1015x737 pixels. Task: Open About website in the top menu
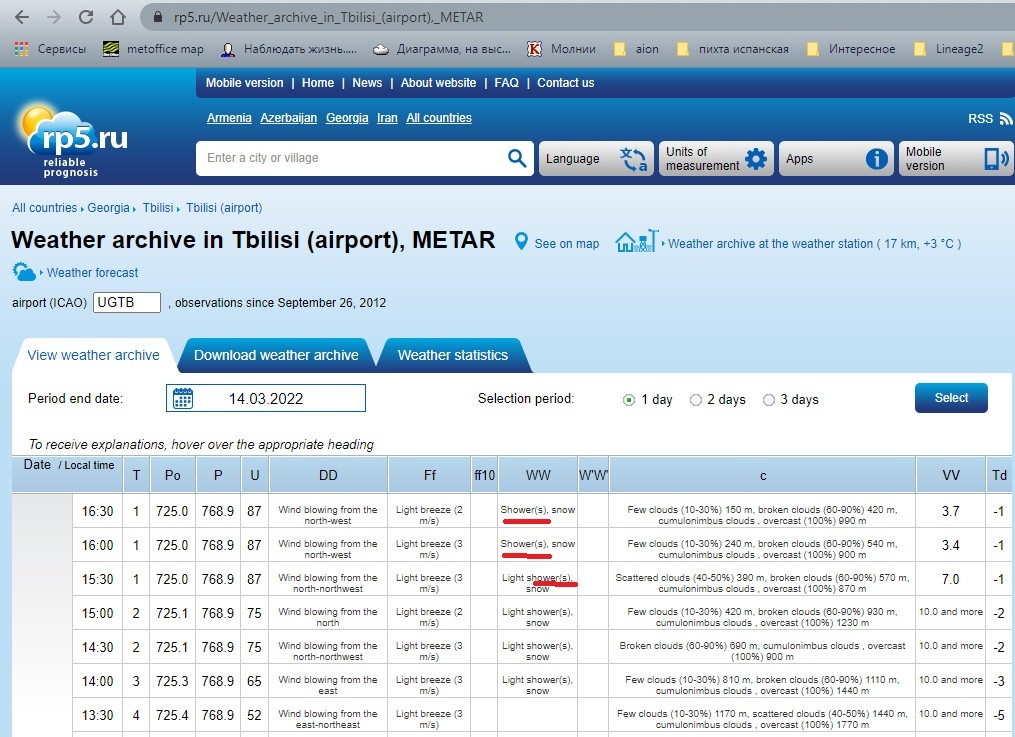tap(438, 83)
